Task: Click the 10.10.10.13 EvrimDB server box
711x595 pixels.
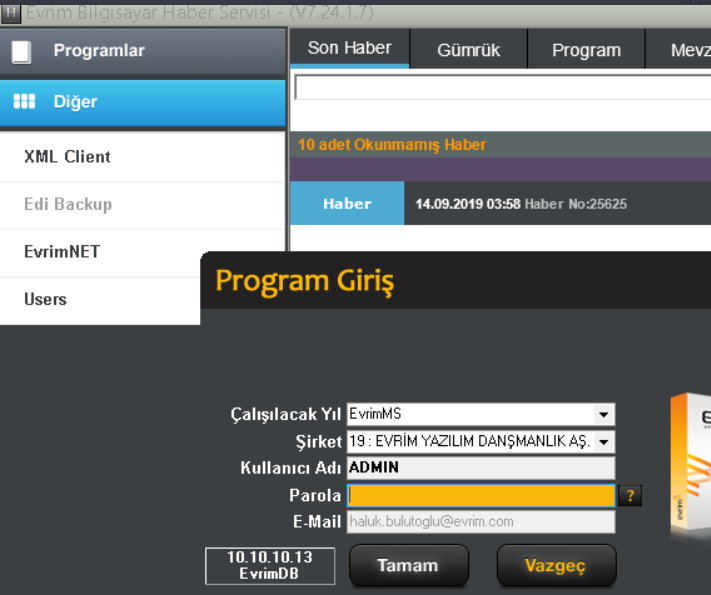Action: (270, 566)
